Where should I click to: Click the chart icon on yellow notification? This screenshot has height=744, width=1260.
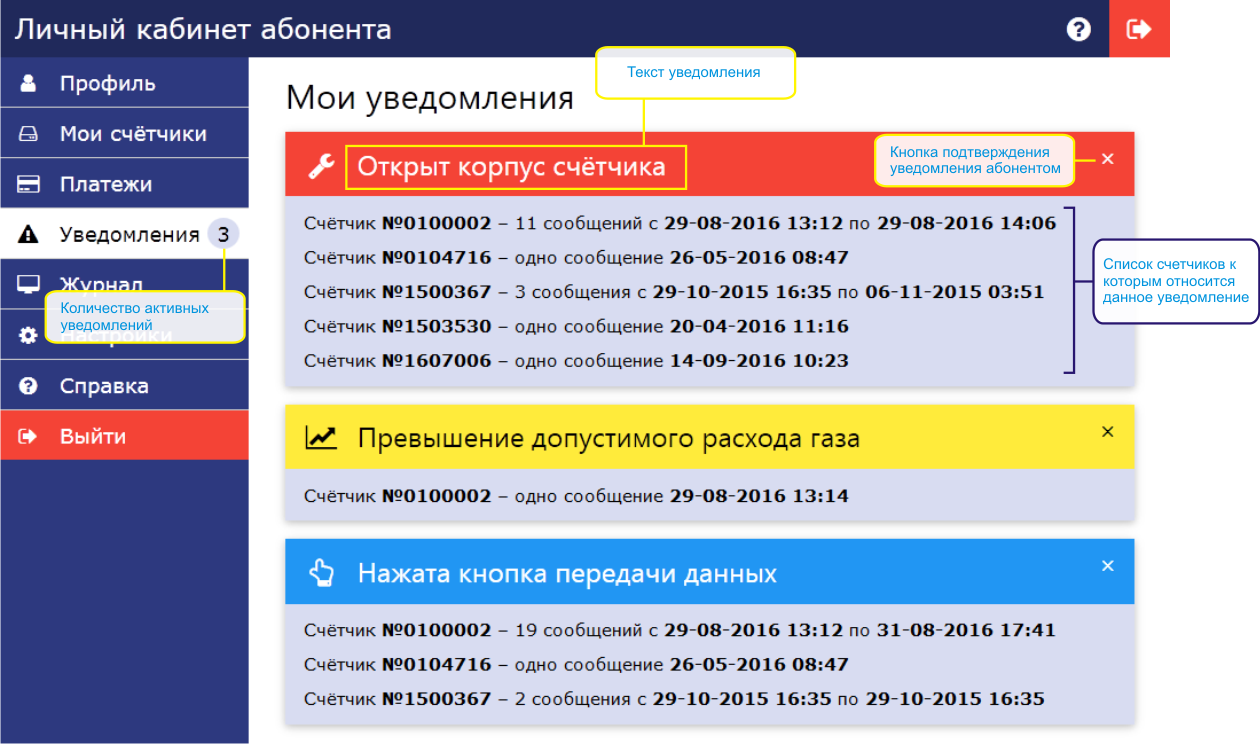click(x=321, y=438)
